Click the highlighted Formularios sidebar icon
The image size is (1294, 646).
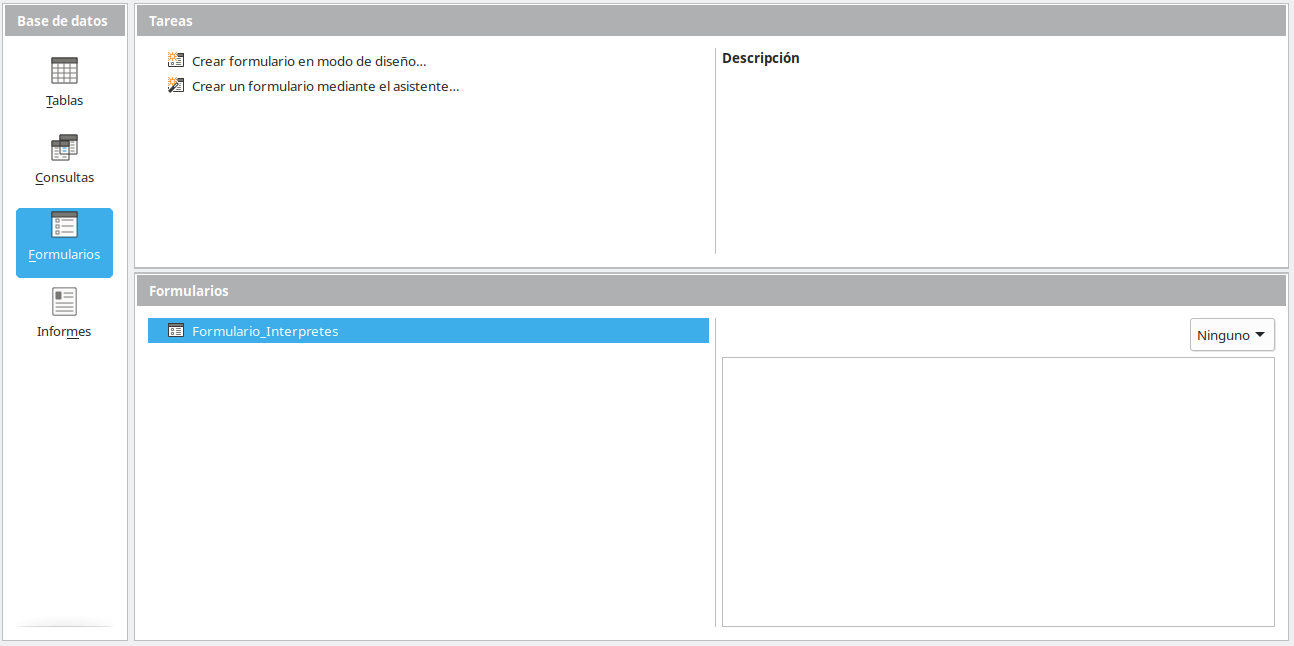64,225
